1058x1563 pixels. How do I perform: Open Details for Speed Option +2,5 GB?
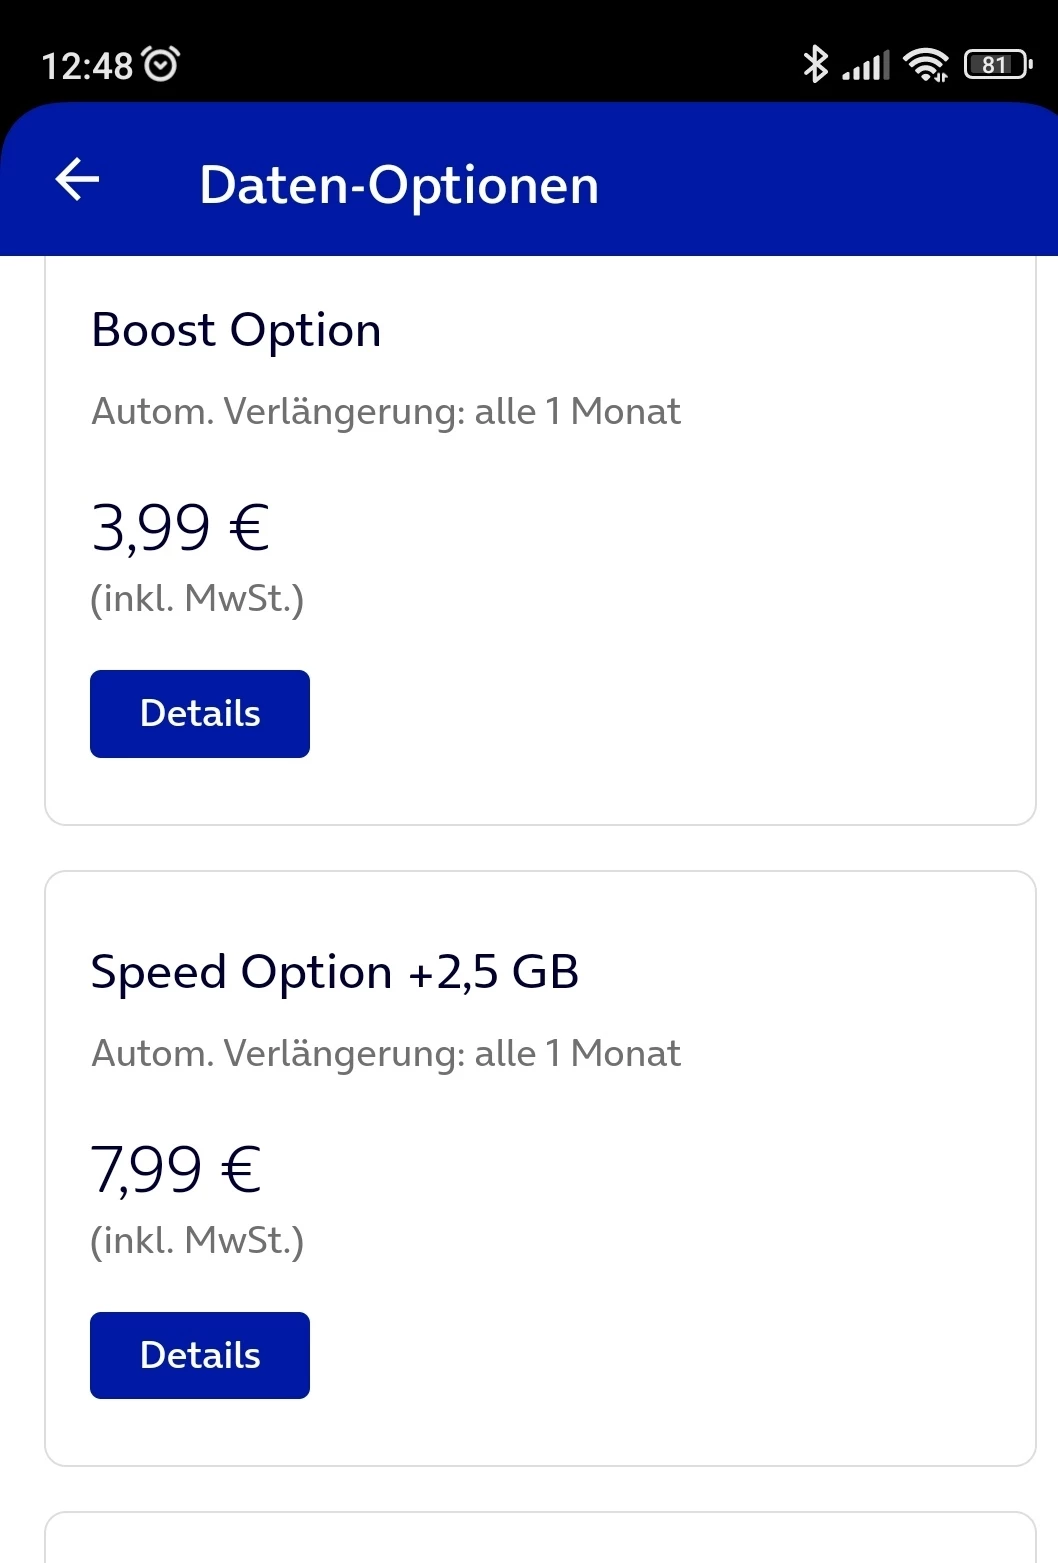(x=200, y=1355)
